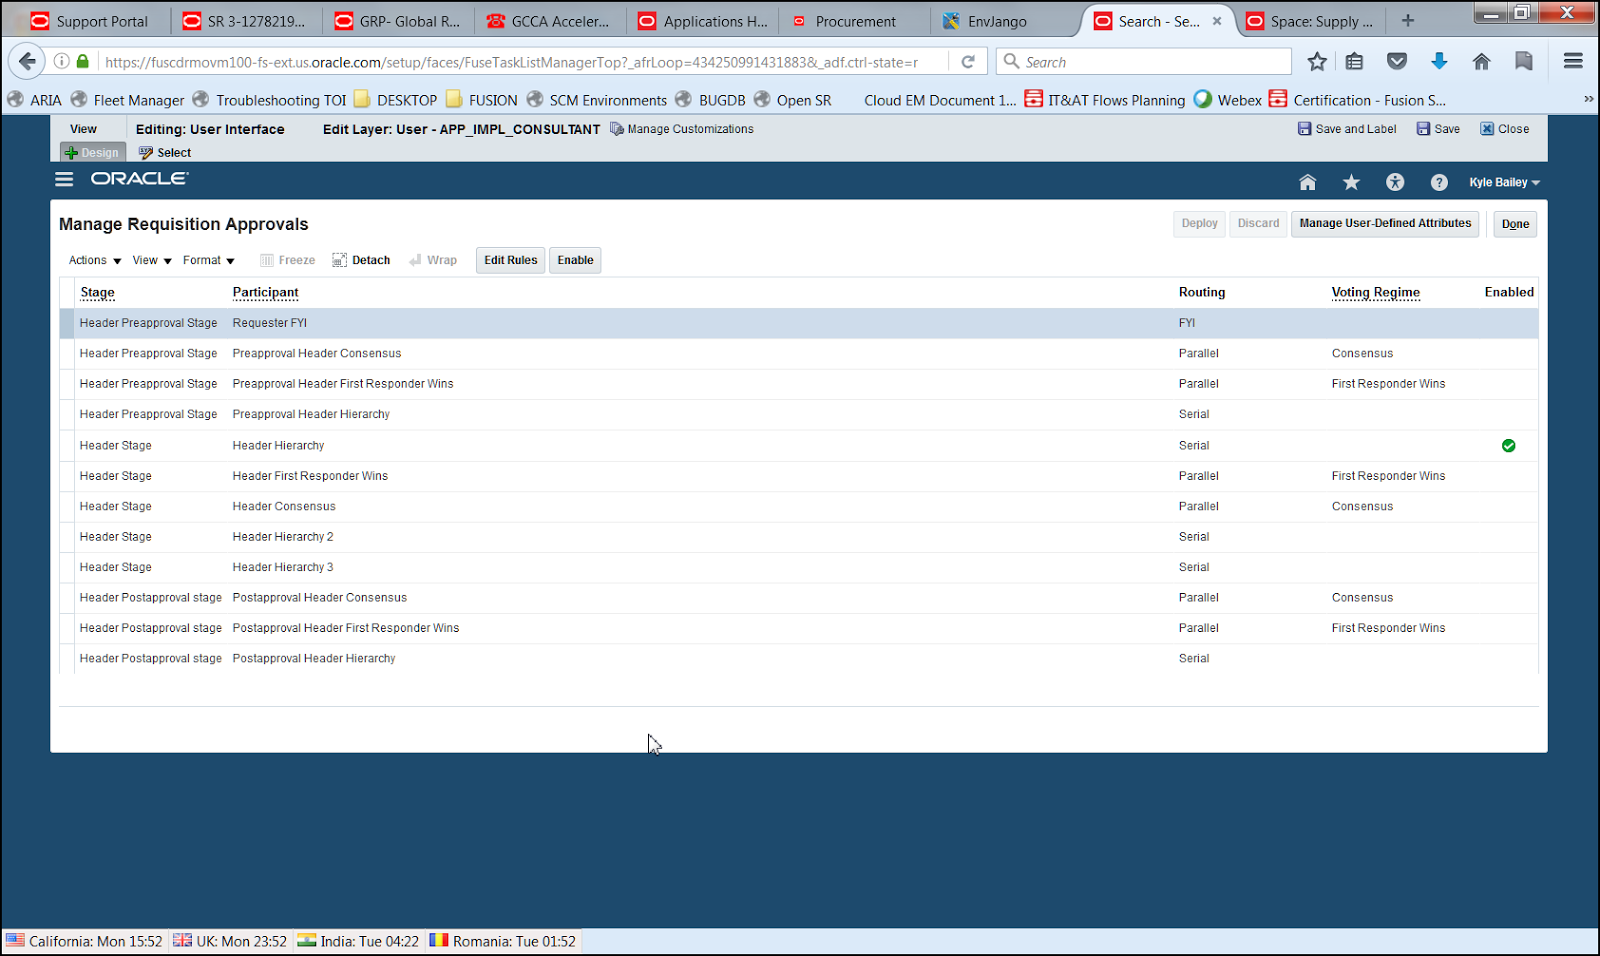Click the Manage User-Defined Attributes button
Image resolution: width=1600 pixels, height=956 pixels.
[x=1384, y=223]
